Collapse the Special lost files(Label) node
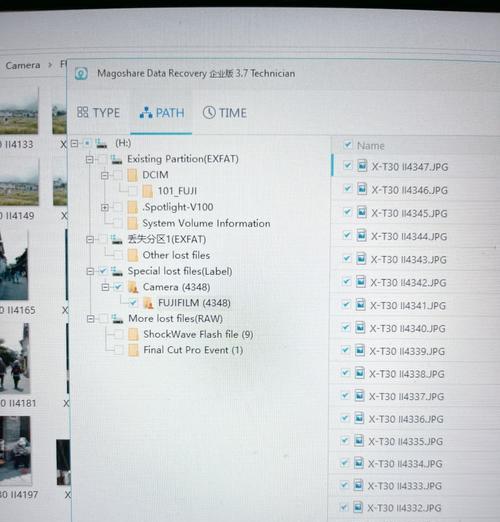500x522 pixels. point(90,271)
